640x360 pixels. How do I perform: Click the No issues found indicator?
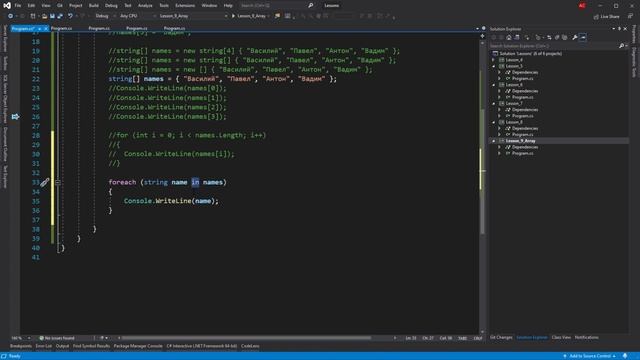(x=57, y=338)
